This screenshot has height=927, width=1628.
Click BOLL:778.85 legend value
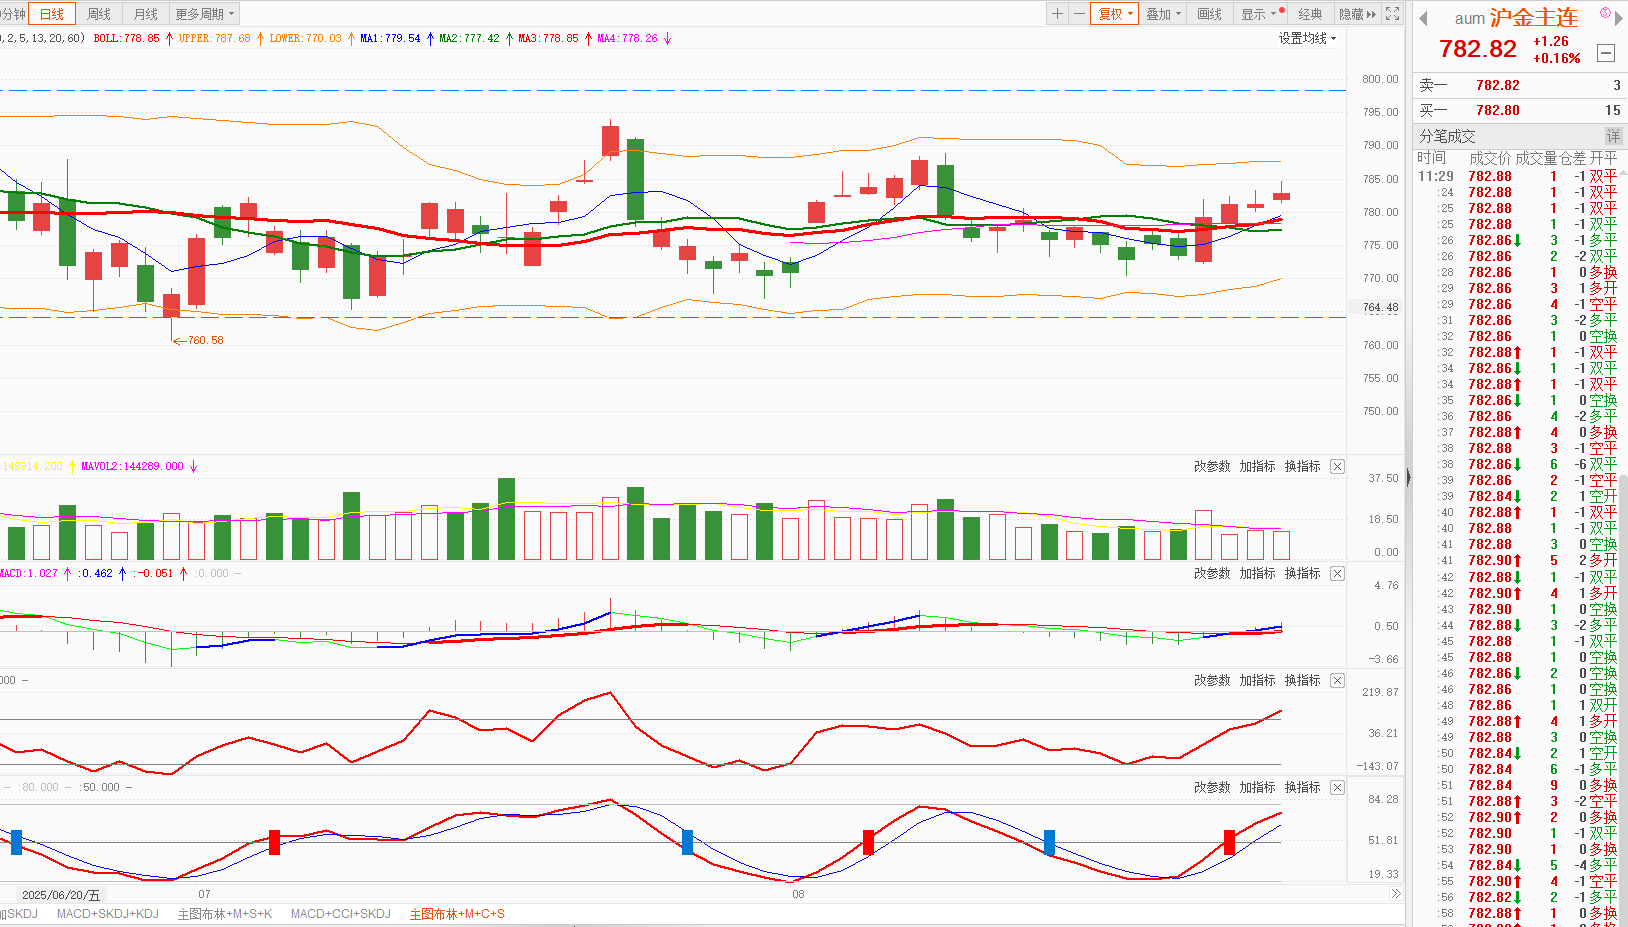[x=126, y=38]
